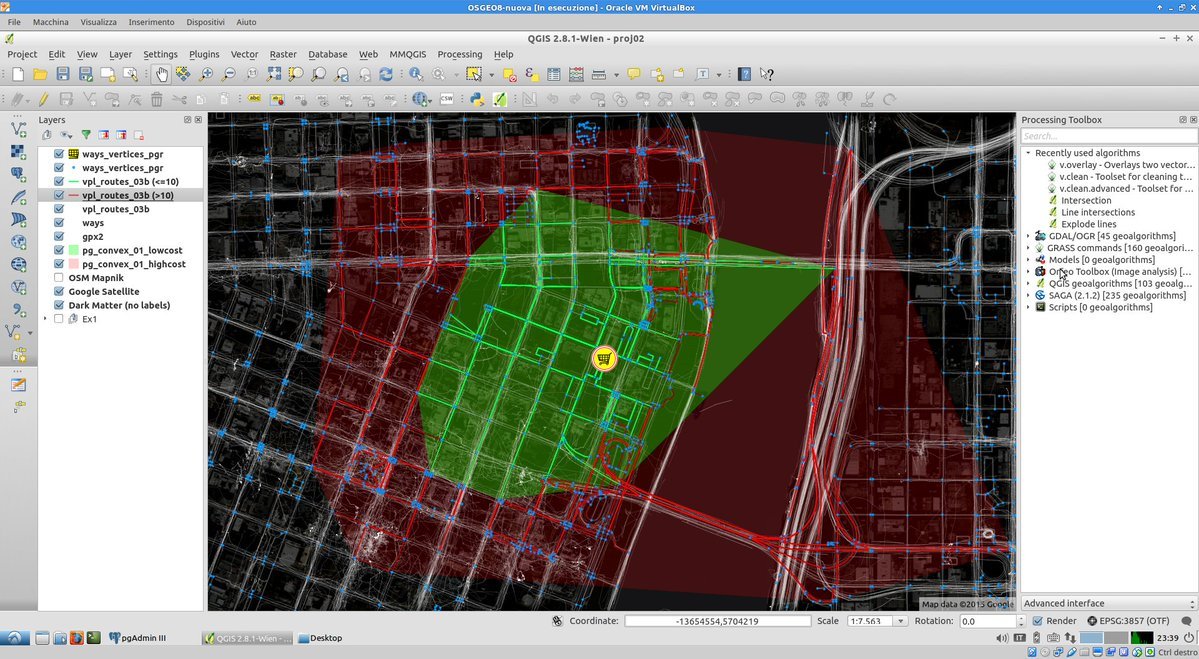This screenshot has height=659, width=1199.
Task: Open the Processing menu
Action: click(x=459, y=54)
